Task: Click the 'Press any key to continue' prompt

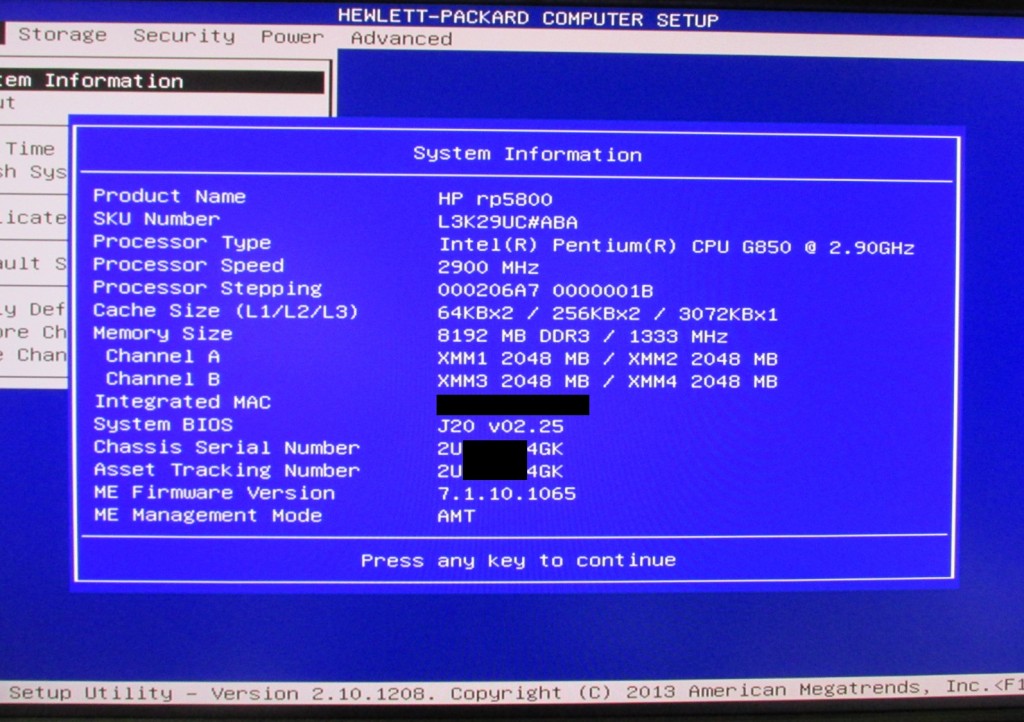Action: (x=518, y=560)
